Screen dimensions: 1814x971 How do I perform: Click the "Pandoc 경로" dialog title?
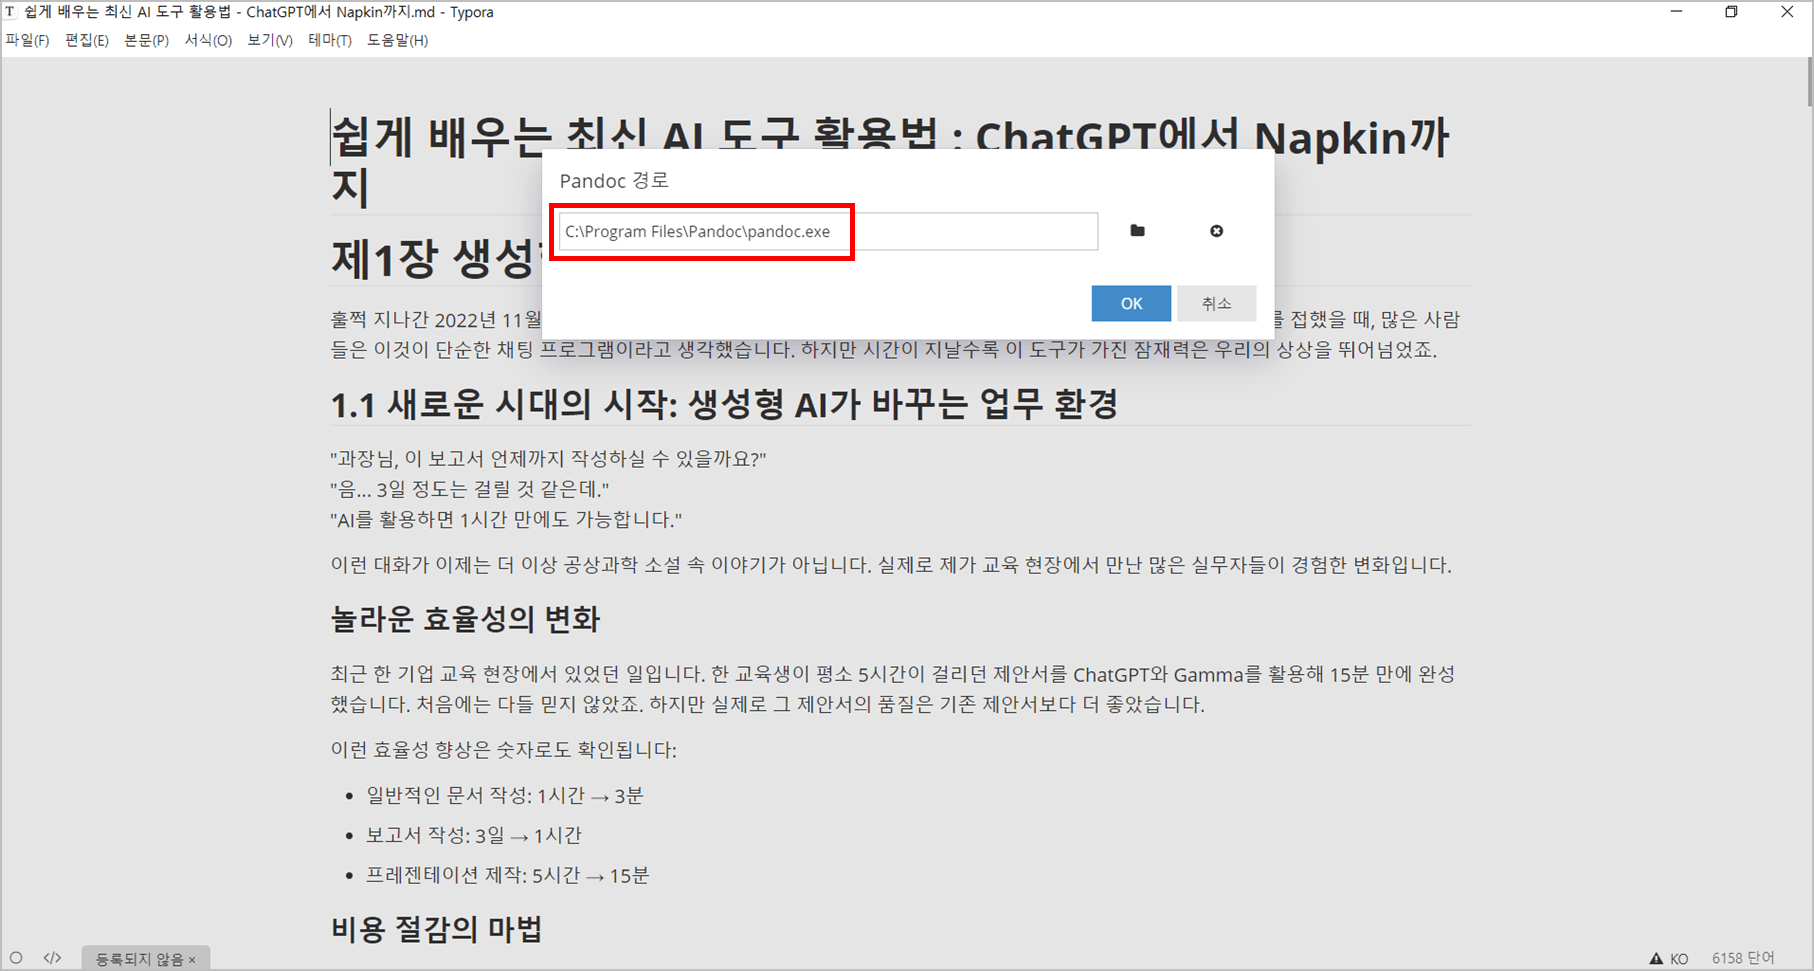614,181
